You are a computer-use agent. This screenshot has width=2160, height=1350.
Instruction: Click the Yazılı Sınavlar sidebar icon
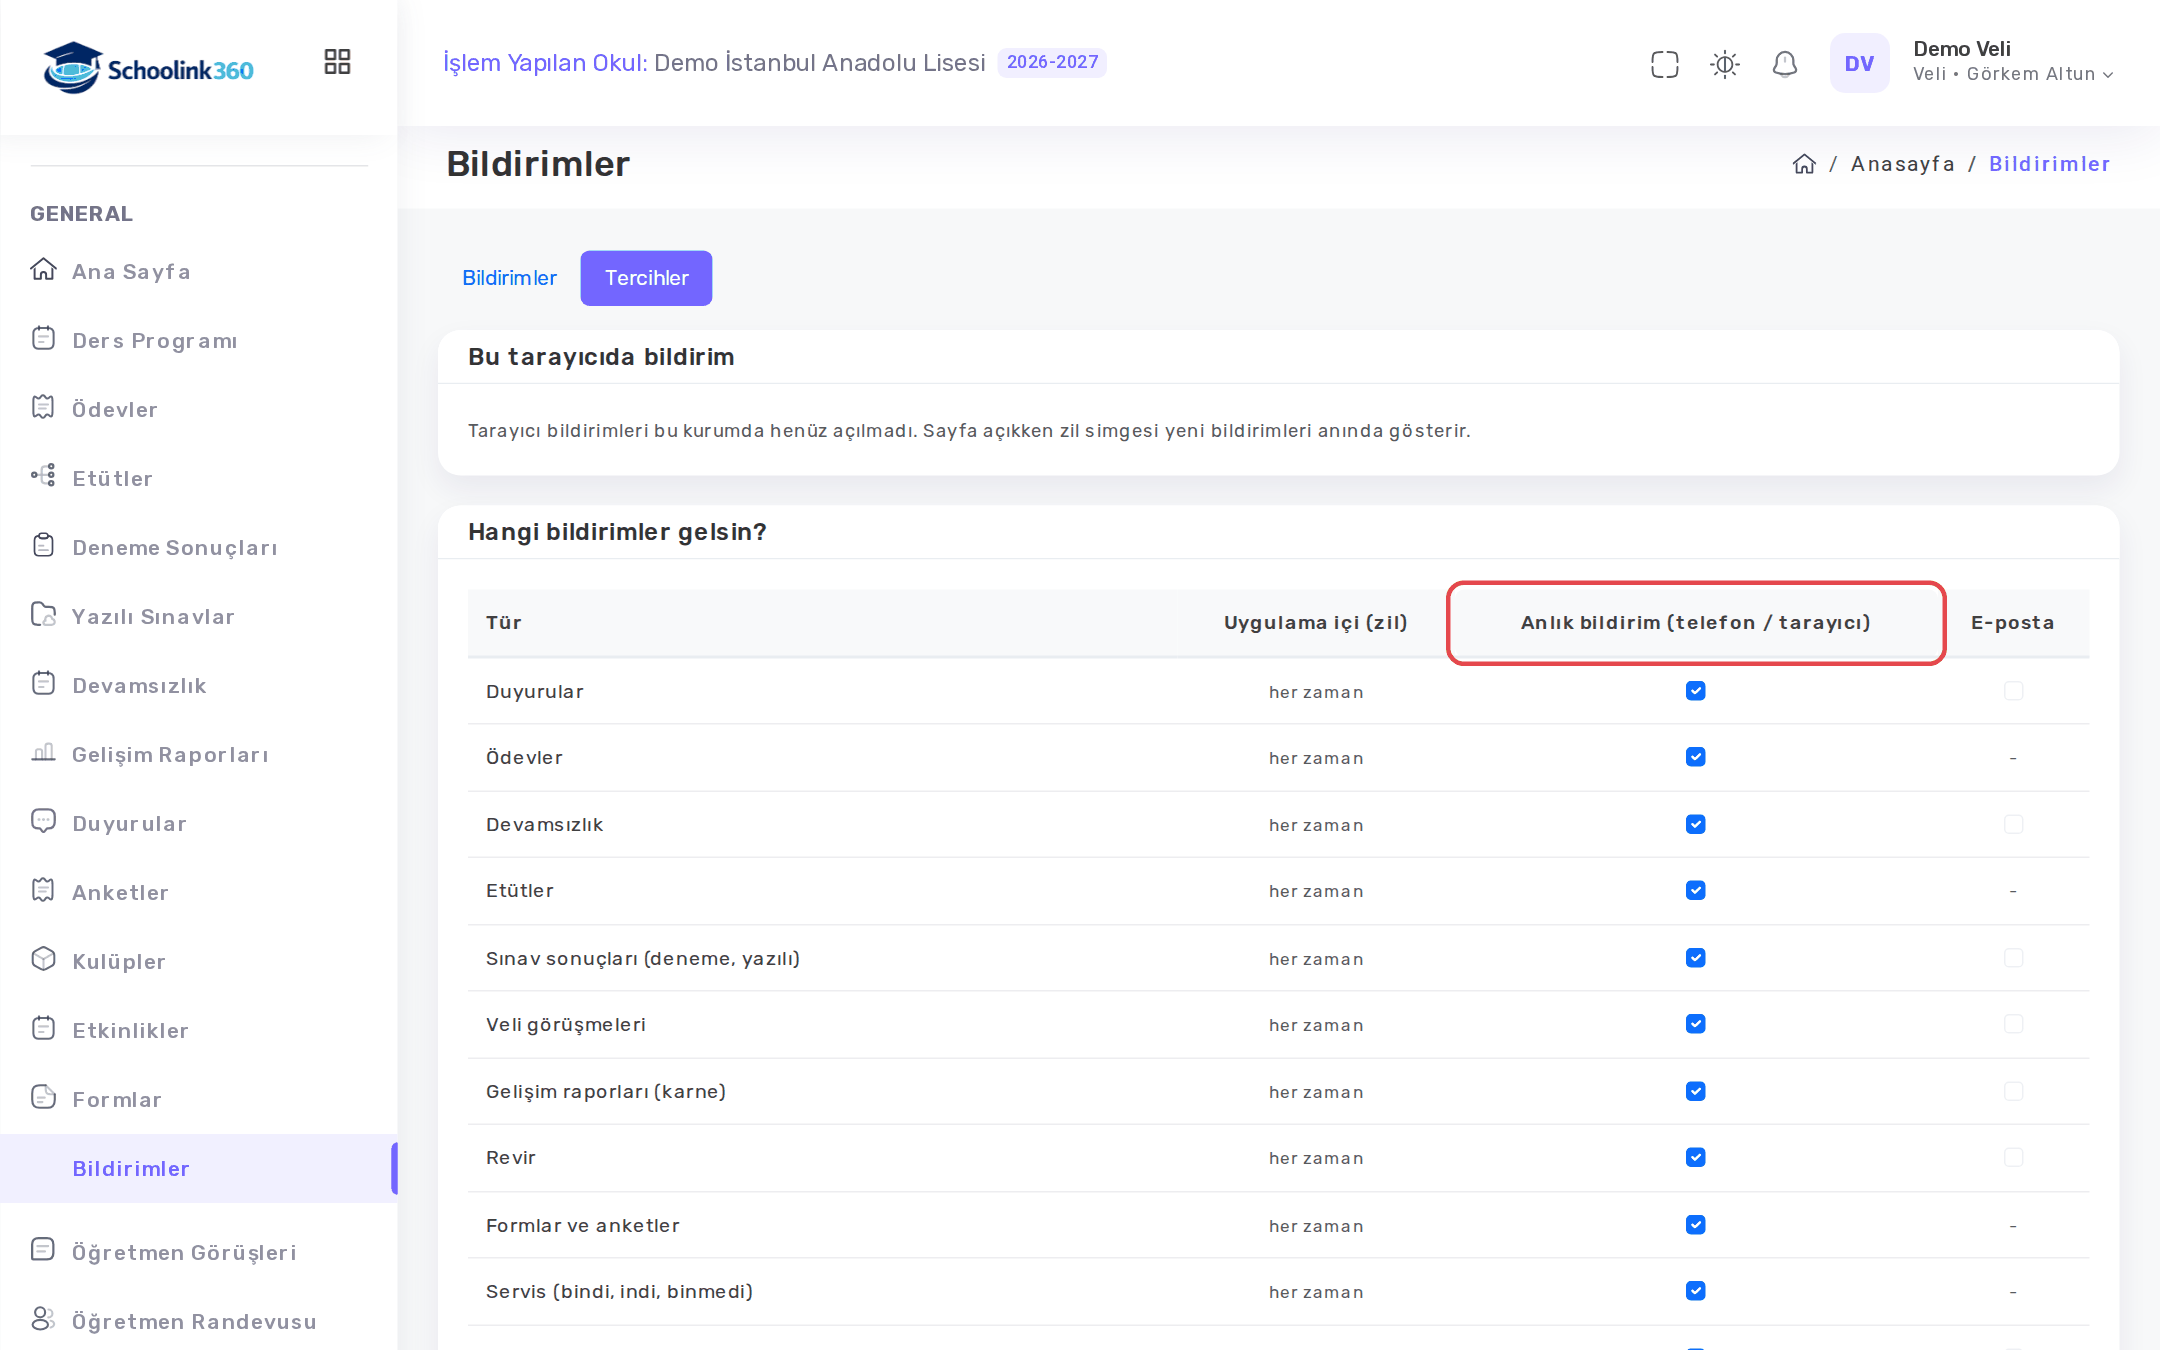(x=43, y=615)
